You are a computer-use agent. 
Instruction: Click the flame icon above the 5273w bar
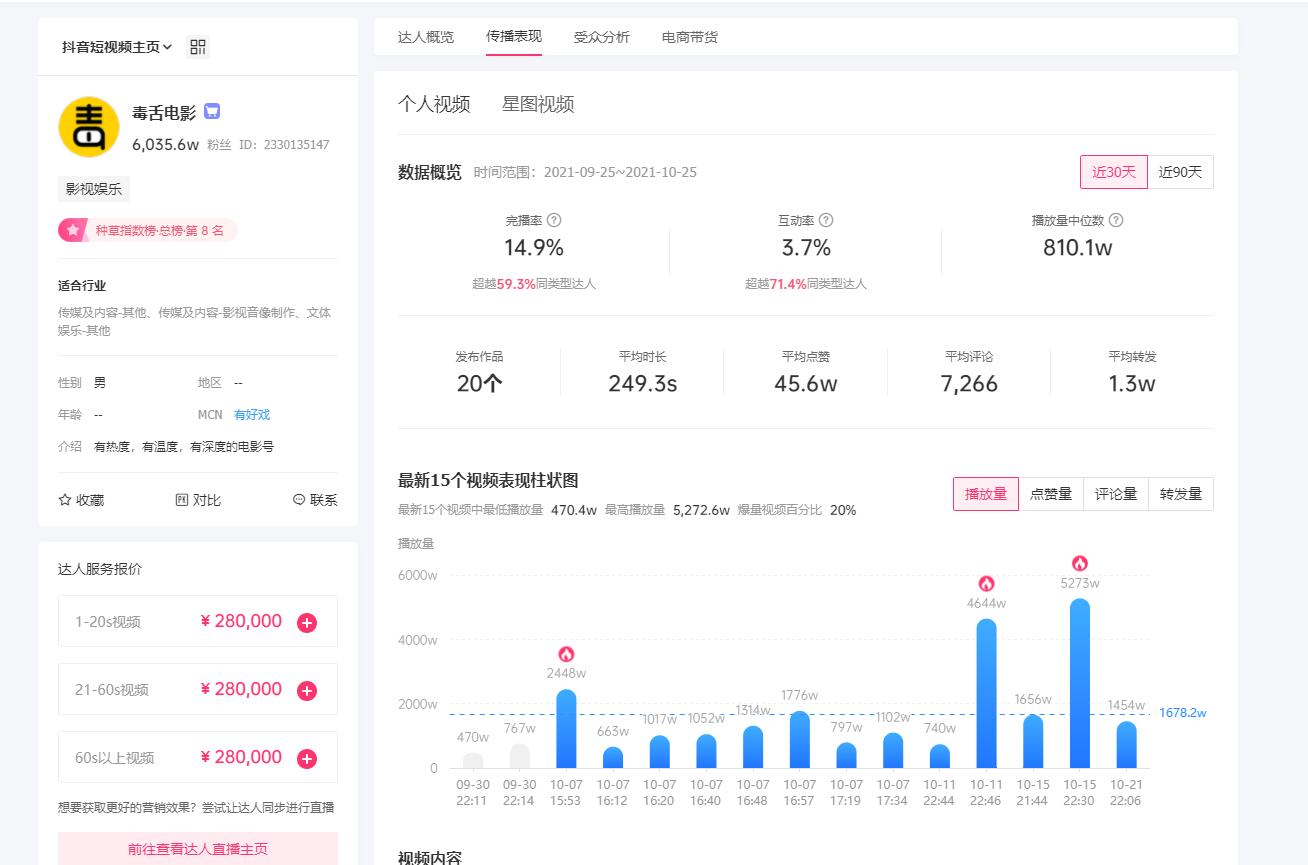(1079, 563)
